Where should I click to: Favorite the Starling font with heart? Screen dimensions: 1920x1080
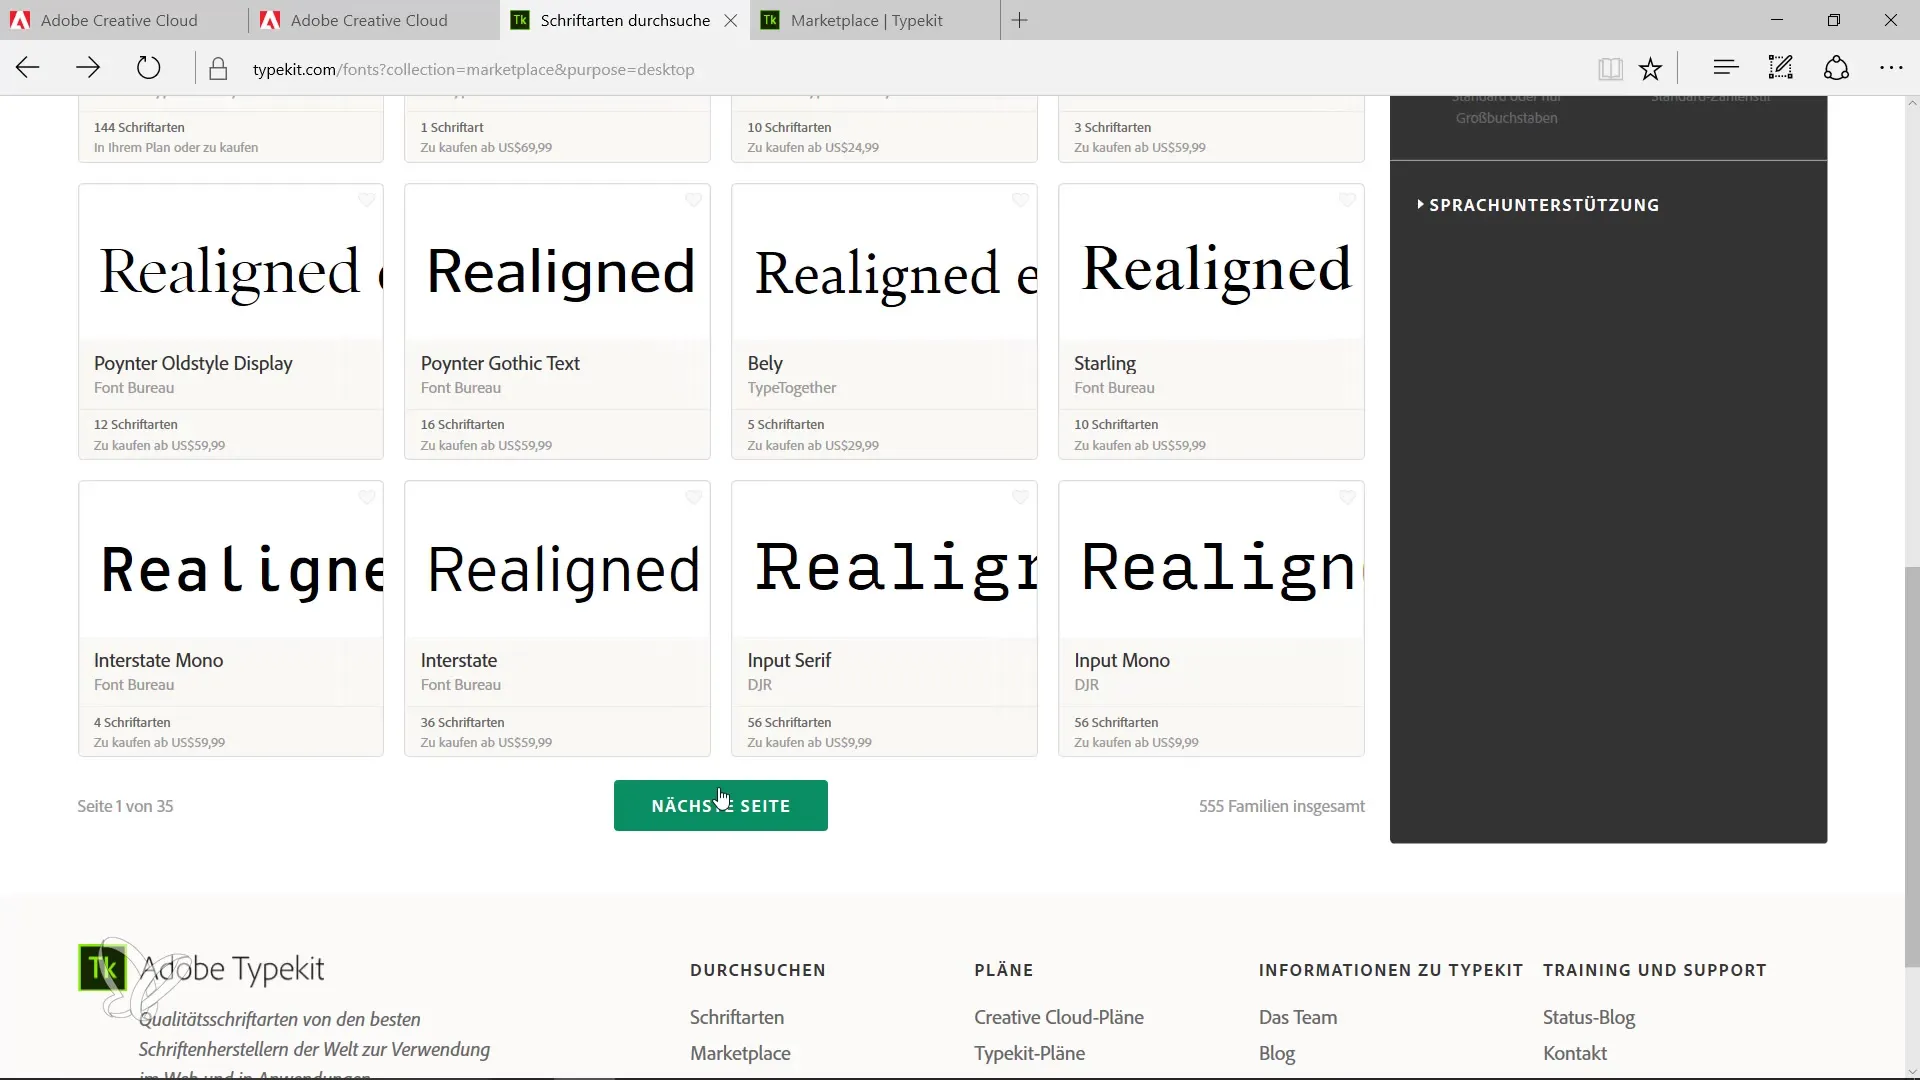pos(1348,200)
